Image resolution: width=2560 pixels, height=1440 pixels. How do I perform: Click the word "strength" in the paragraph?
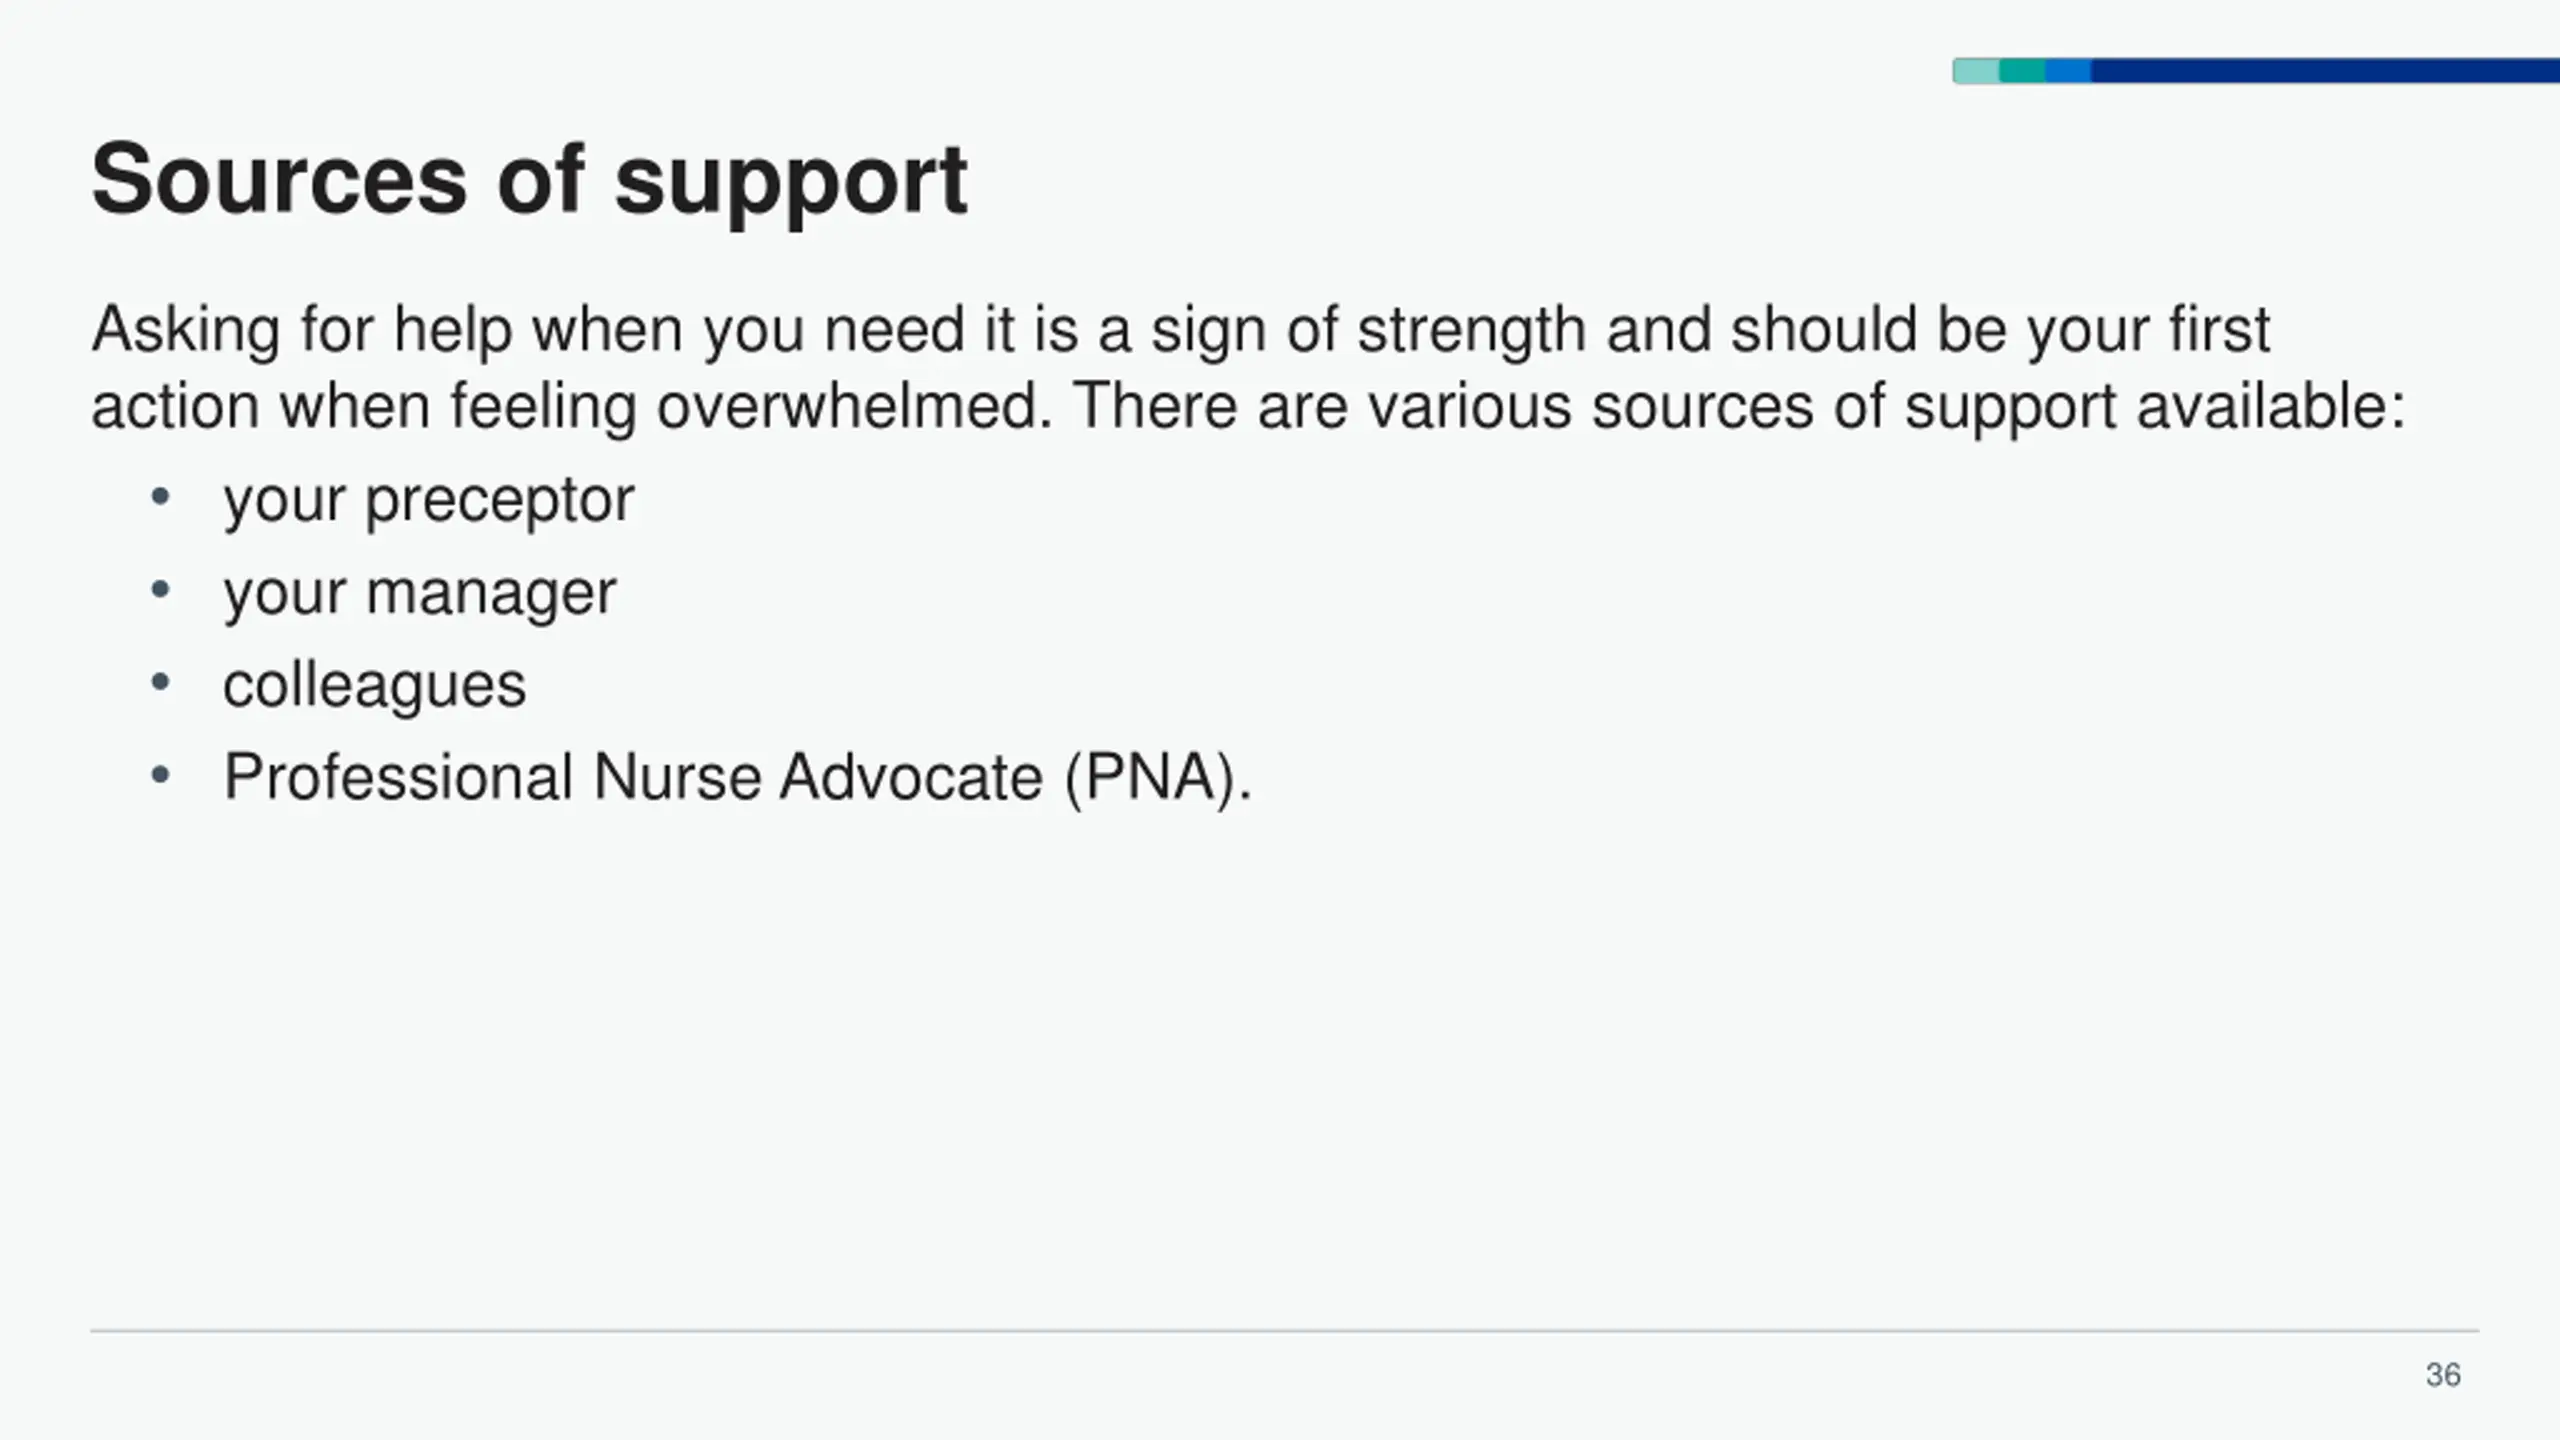coord(1471,330)
